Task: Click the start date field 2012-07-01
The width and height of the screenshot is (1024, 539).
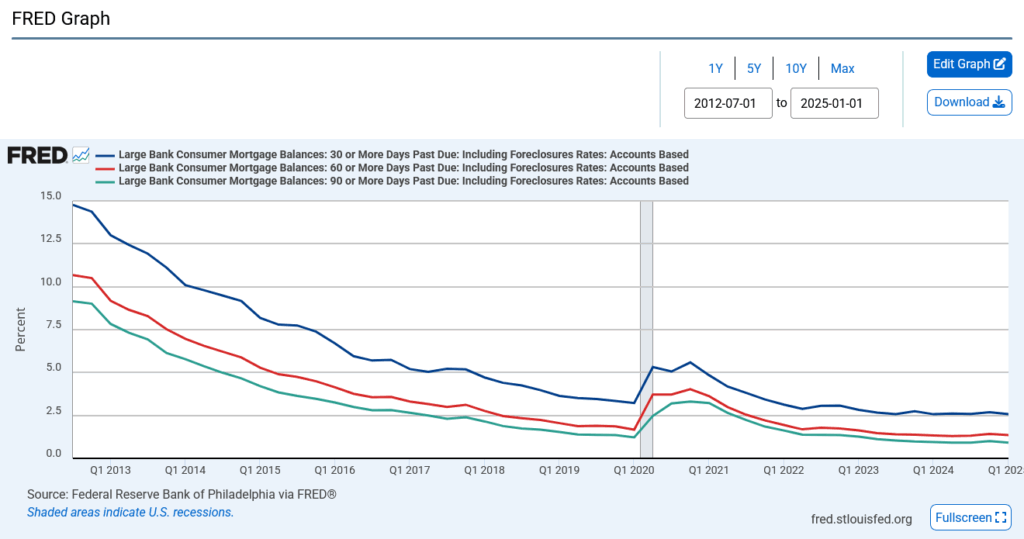Action: 728,103
